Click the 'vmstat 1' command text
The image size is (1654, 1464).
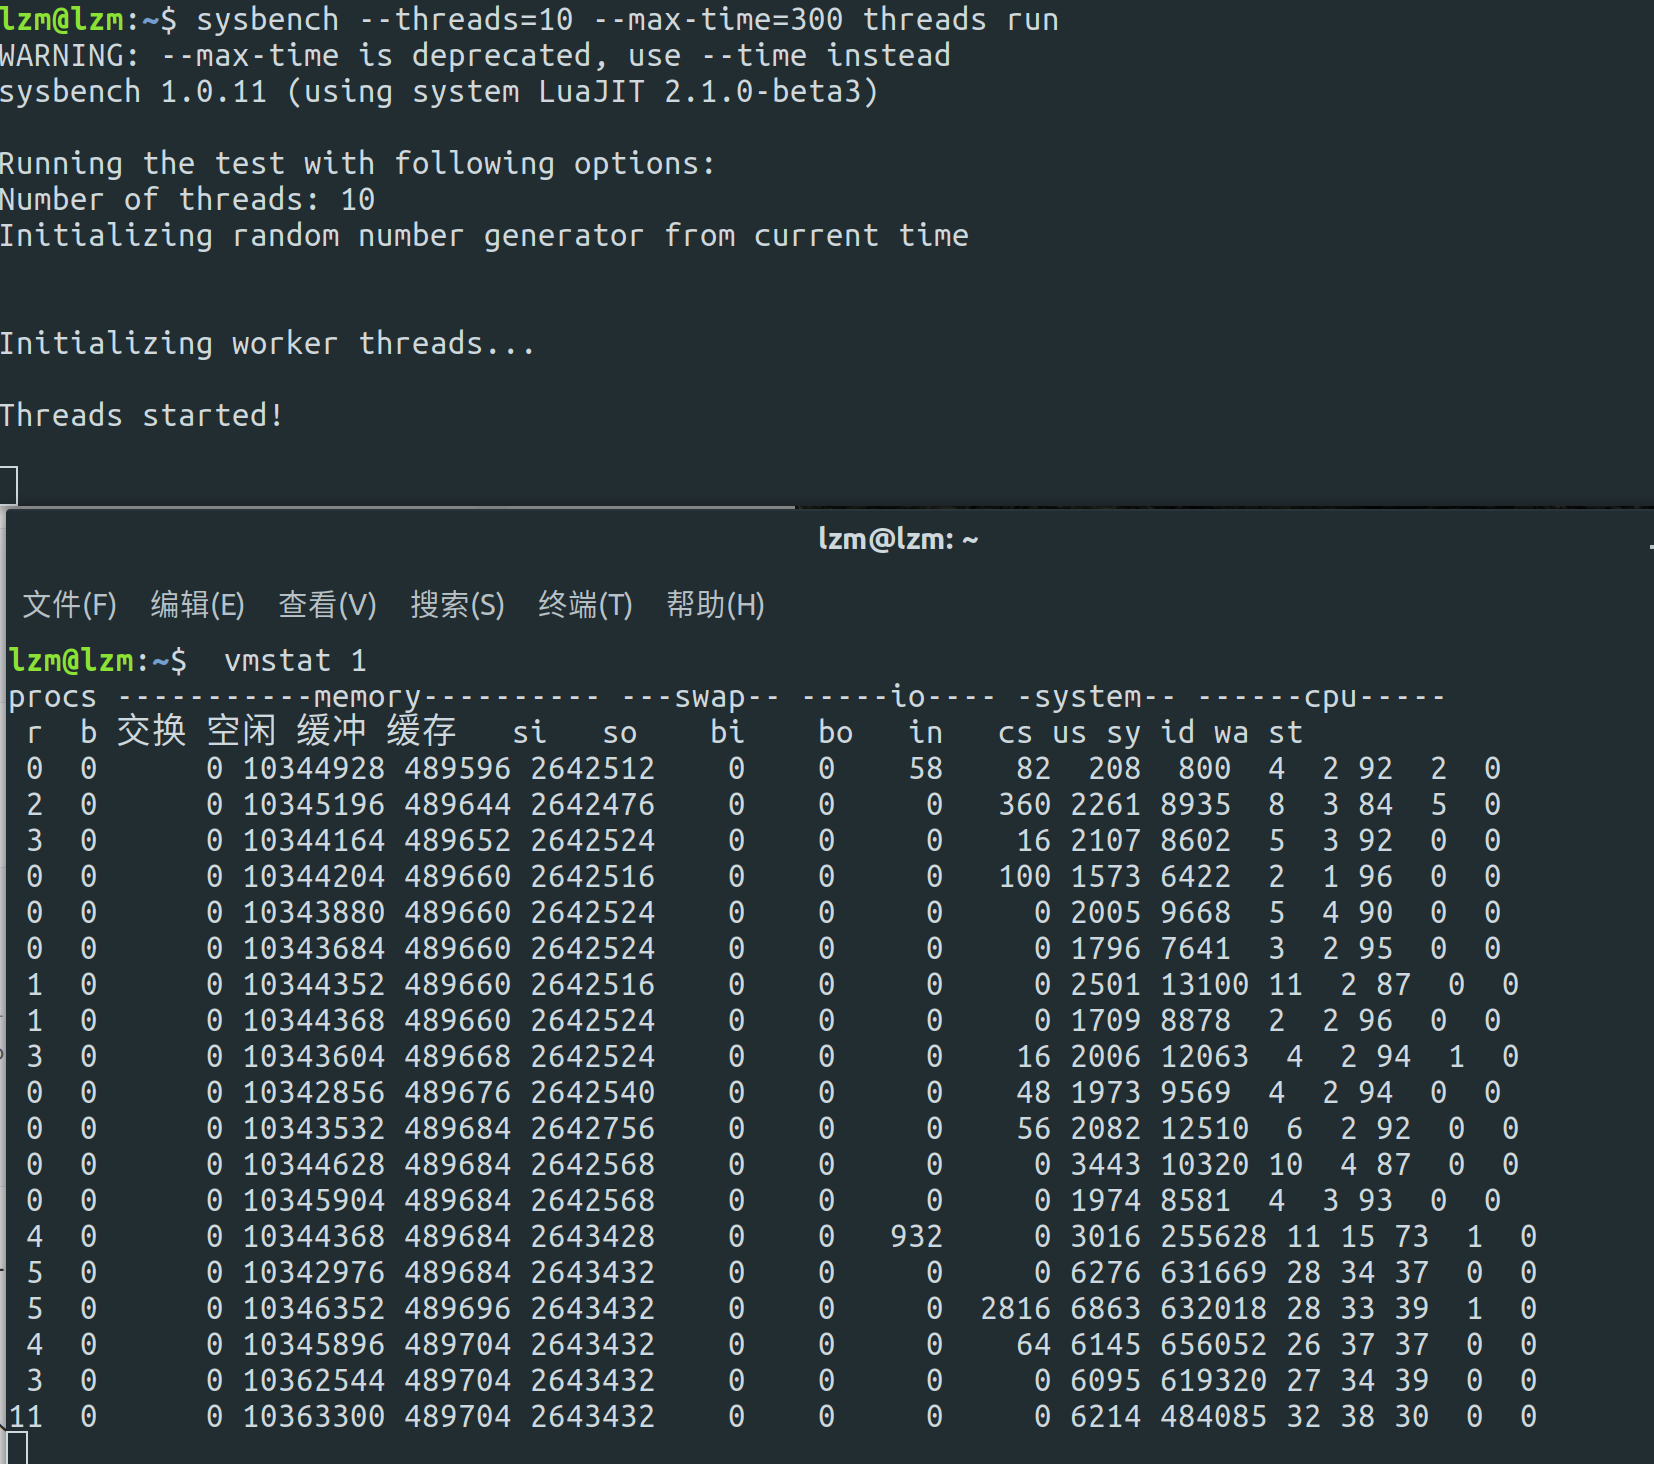click(x=296, y=660)
